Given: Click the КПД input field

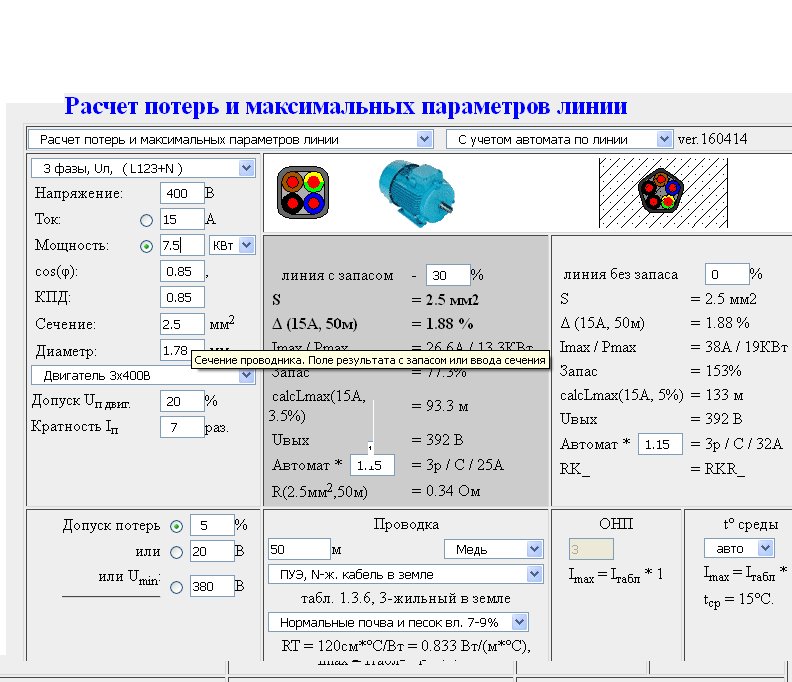Looking at the screenshot, I should tap(182, 298).
